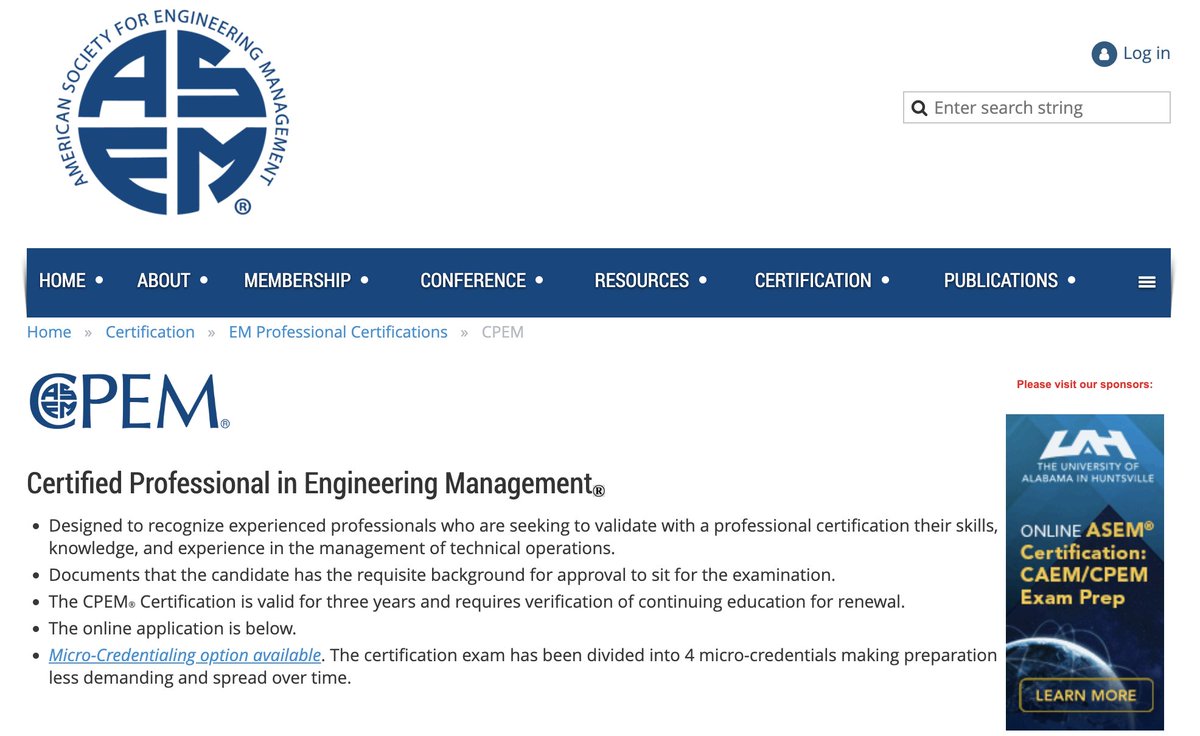Focus the Enter search string field
1200x736 pixels.
click(x=1036, y=108)
